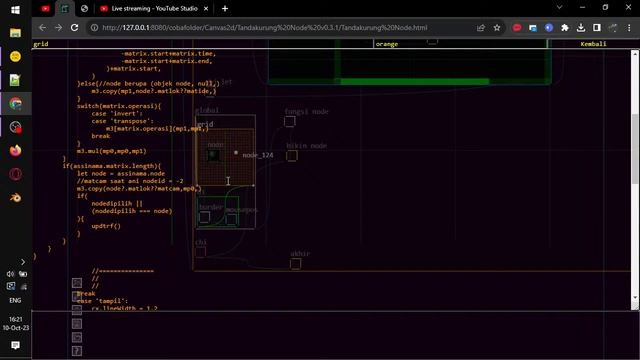Screen dimensions: 640x360
Task: Show hidden system tray icons
Action: [x=23, y=262]
